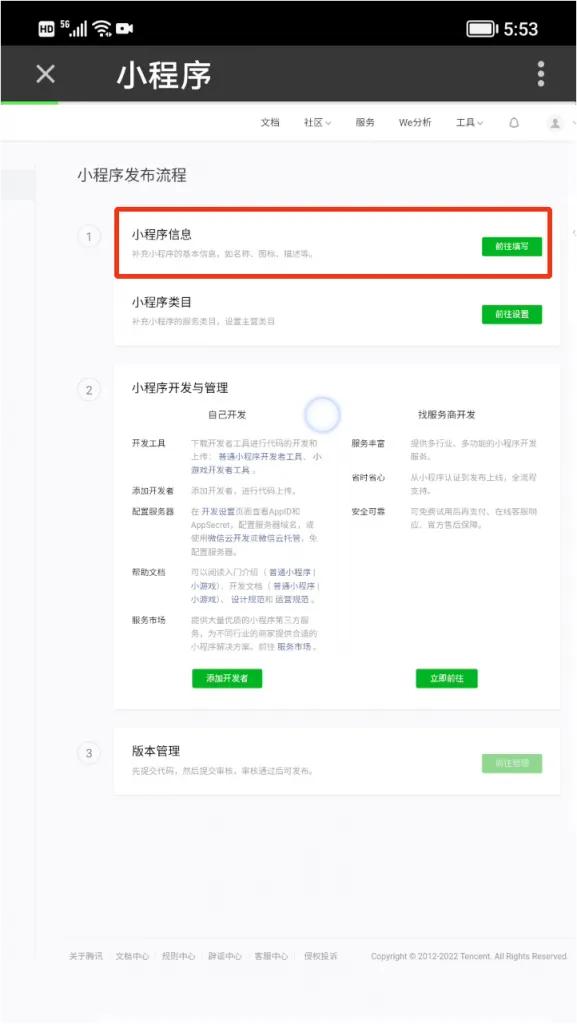The height and width of the screenshot is (1024, 577).
Task: Open the 侵权投诉 footer link
Action: click(x=320, y=955)
